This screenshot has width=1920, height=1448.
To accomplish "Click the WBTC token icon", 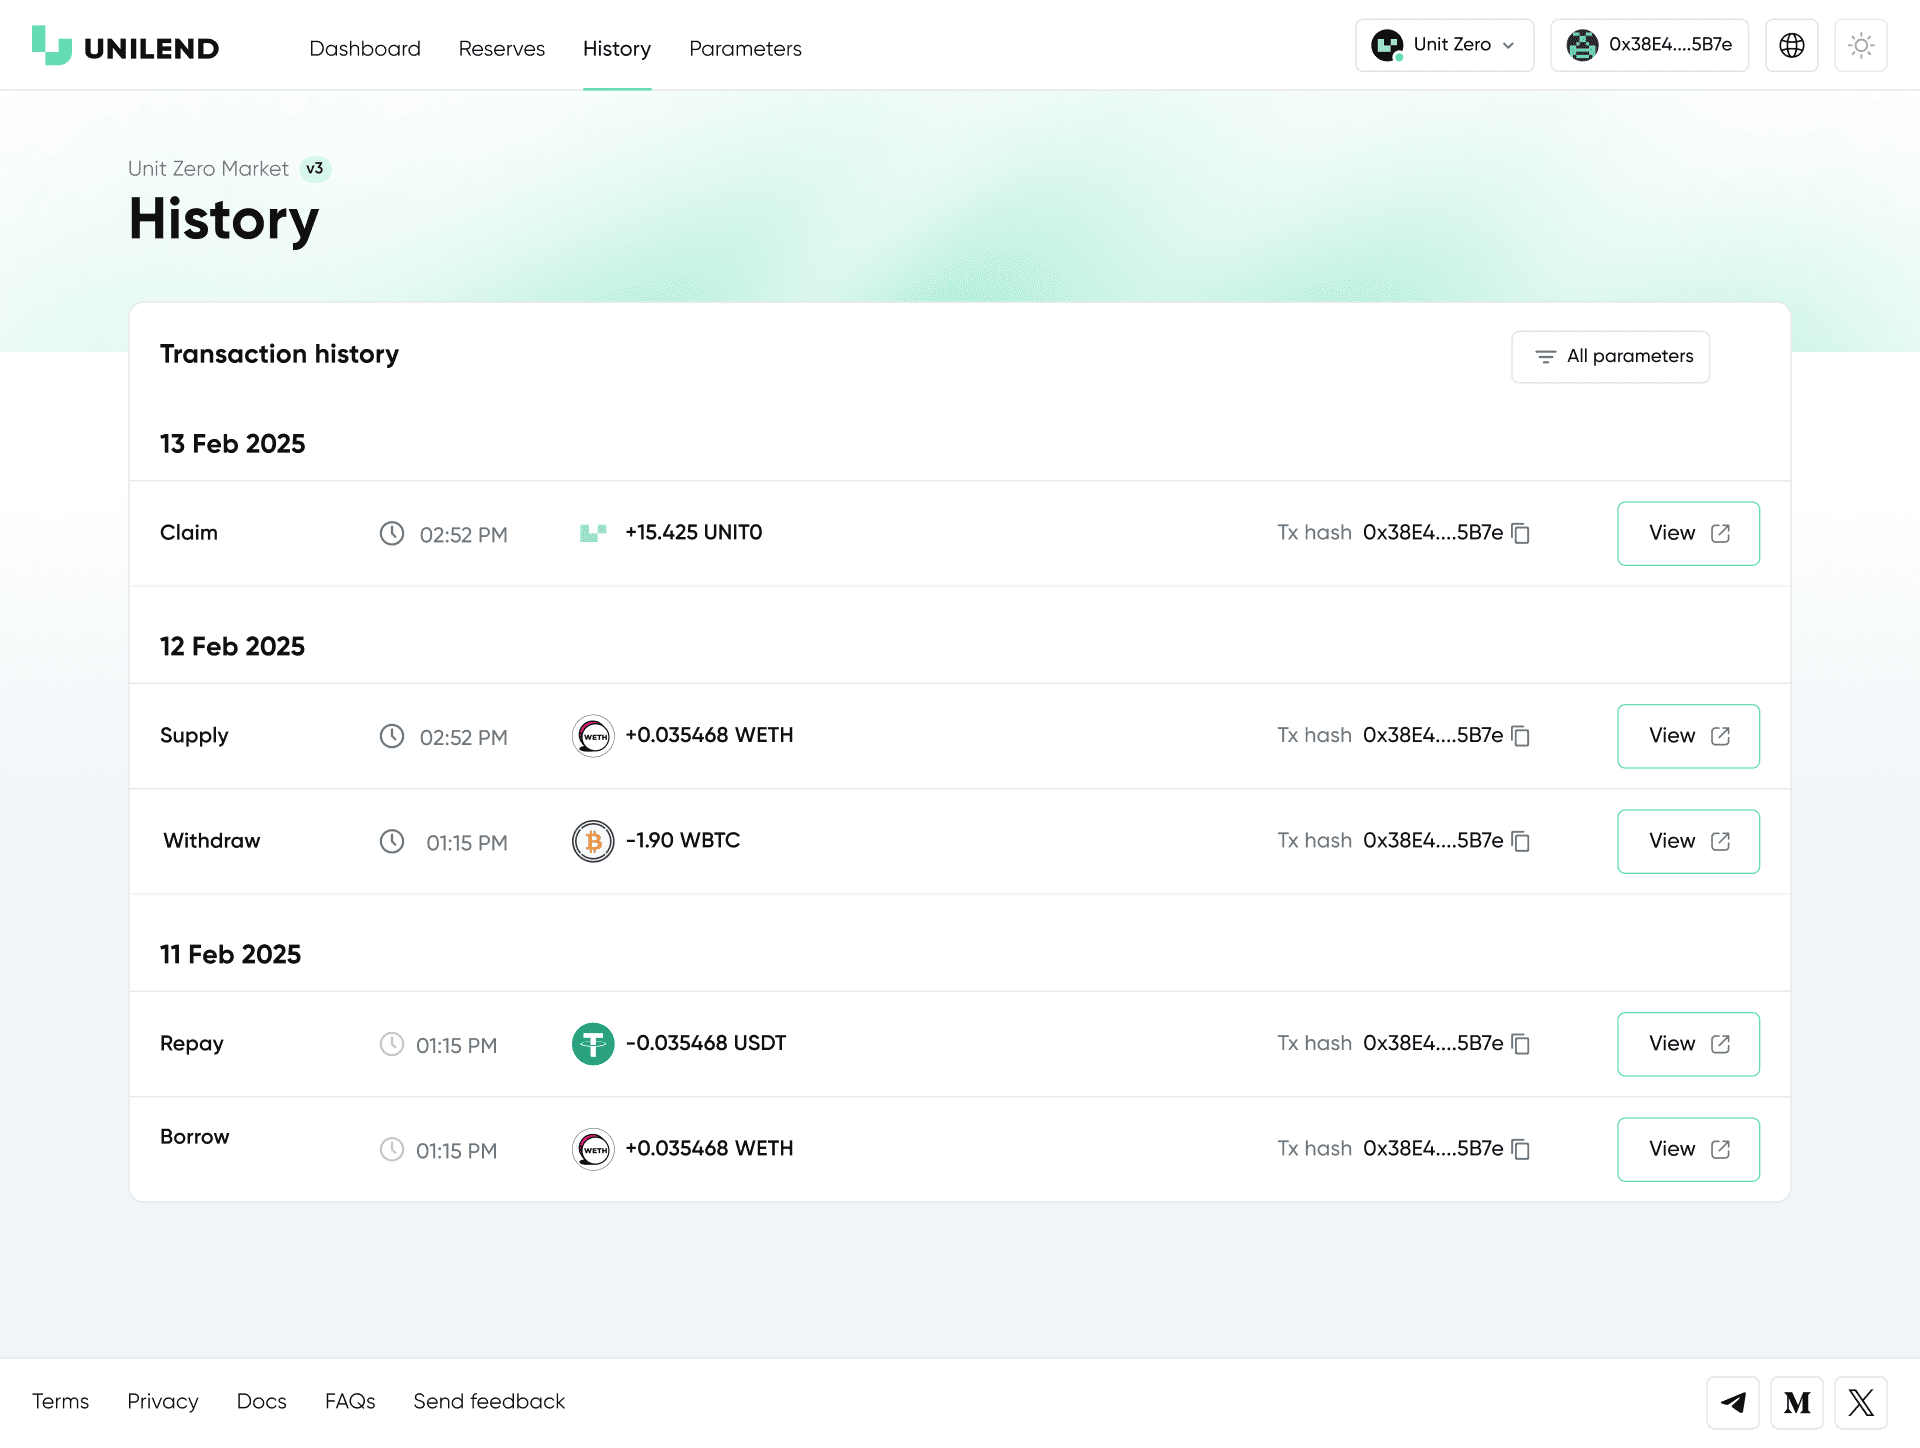I will pos(593,842).
